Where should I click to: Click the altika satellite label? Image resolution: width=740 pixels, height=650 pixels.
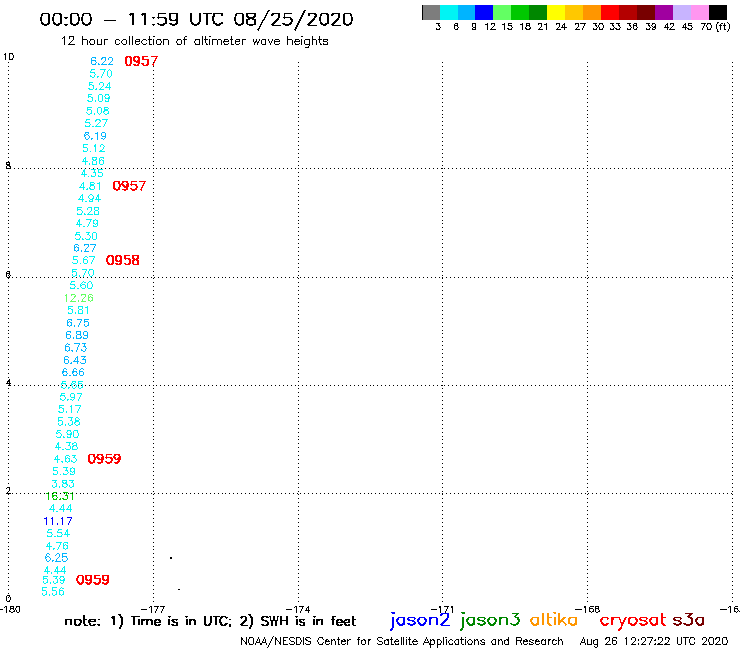pyautogui.click(x=553, y=620)
